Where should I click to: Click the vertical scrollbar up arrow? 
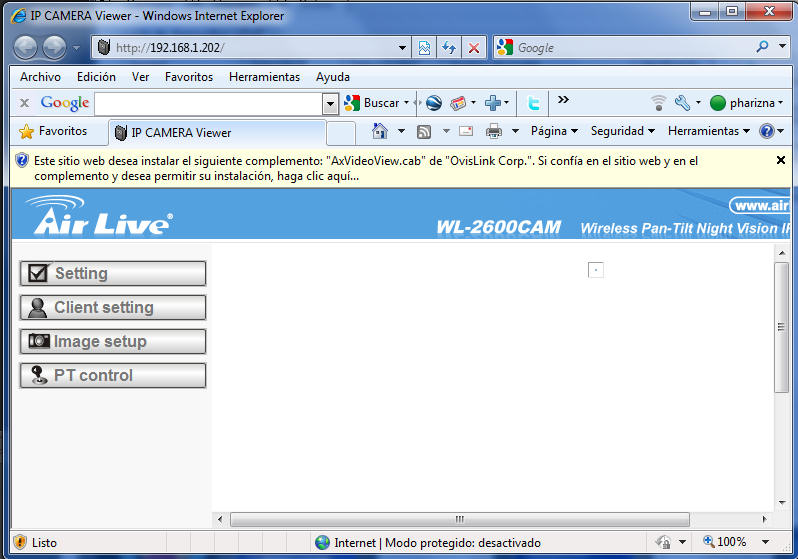click(x=782, y=253)
